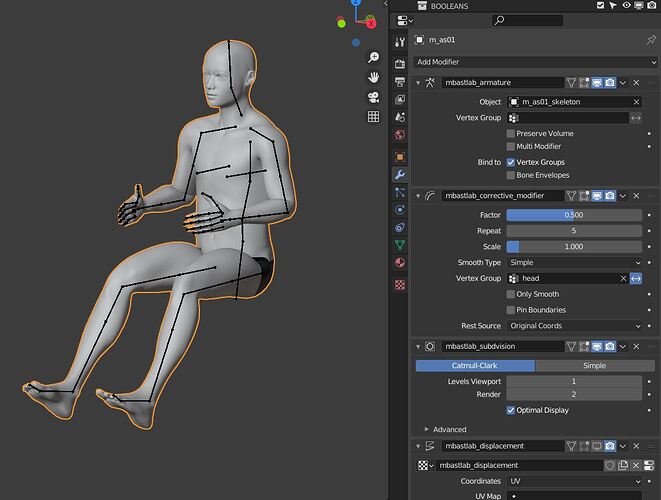The height and width of the screenshot is (500, 661).
Task: Open Rest Source Original Coords dropdown
Action: (x=574, y=326)
